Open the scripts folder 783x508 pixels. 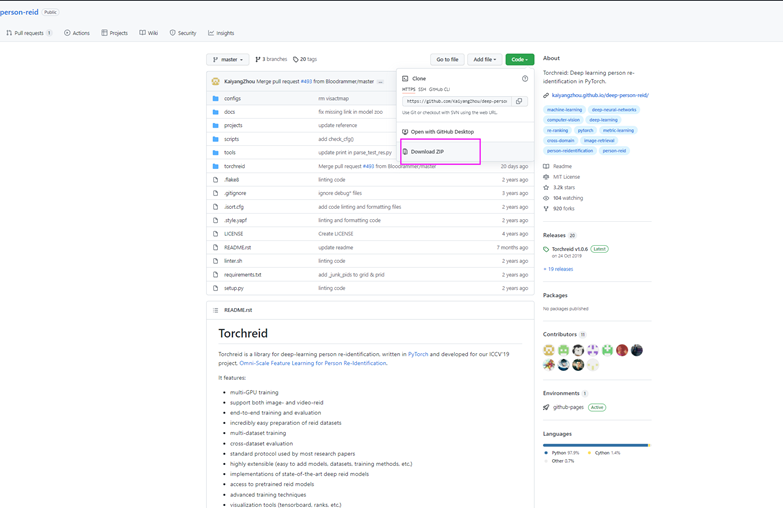232,139
